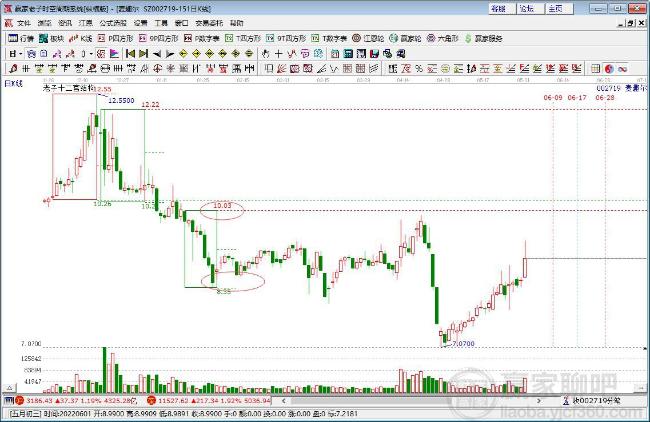Open the 9P四方形 tool
Screen dimensions: 650x422
pyautogui.click(x=158, y=39)
